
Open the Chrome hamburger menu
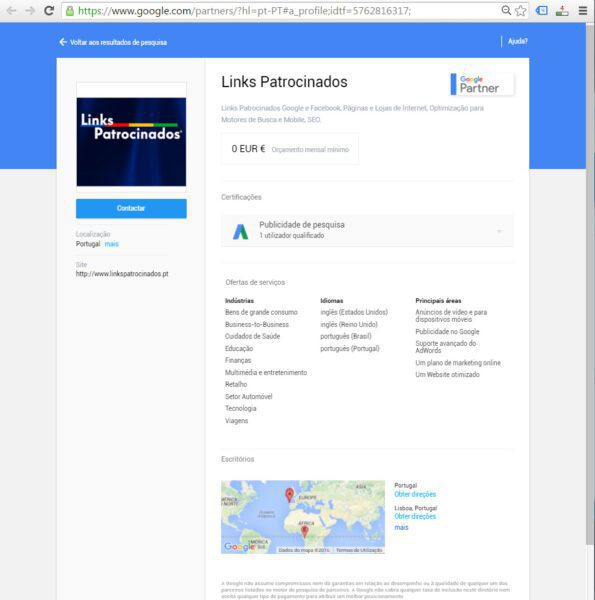click(x=582, y=11)
